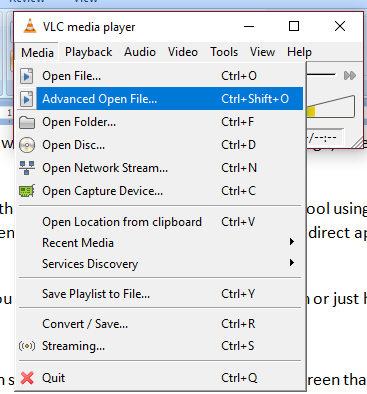Choose Save Playlist to File…

point(161,294)
